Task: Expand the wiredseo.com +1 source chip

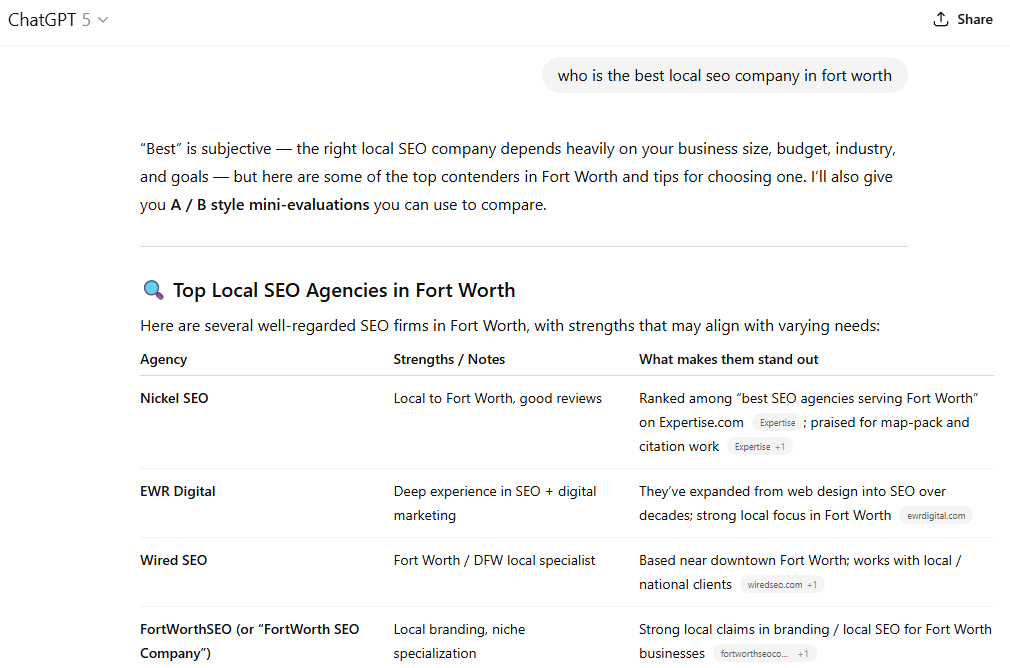Action: 782,584
